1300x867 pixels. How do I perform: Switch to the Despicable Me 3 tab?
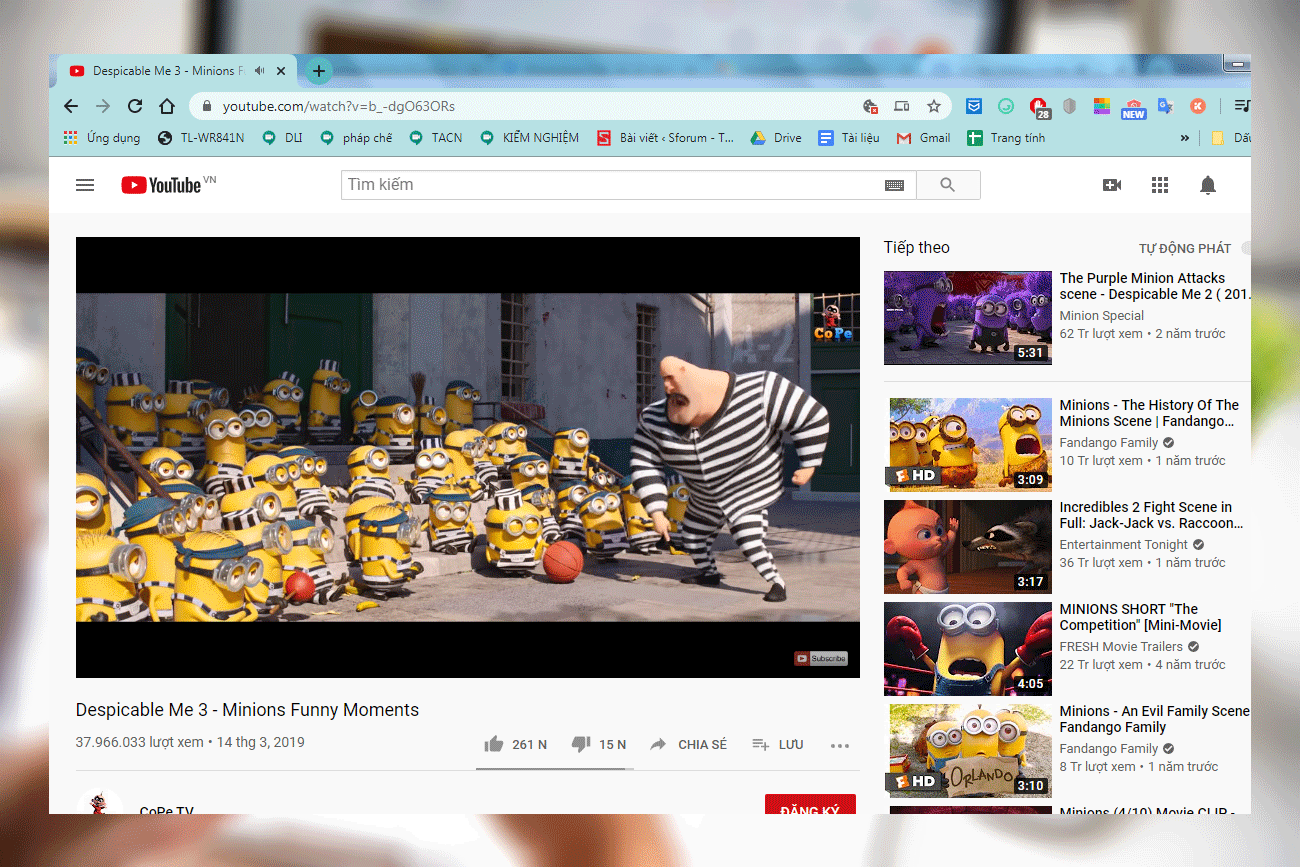point(178,71)
